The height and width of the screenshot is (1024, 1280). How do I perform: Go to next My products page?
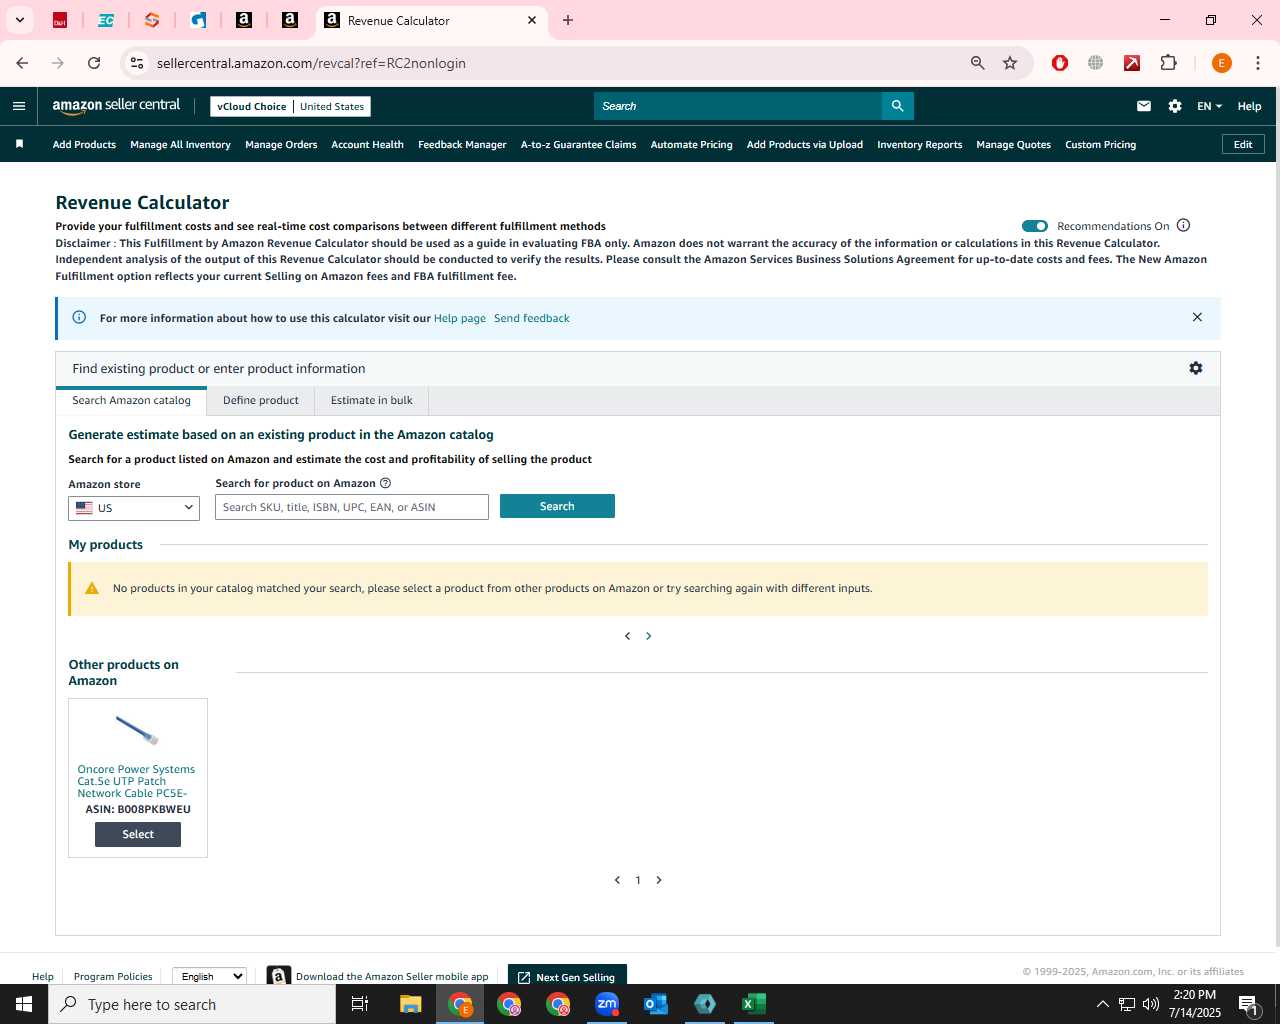(648, 636)
